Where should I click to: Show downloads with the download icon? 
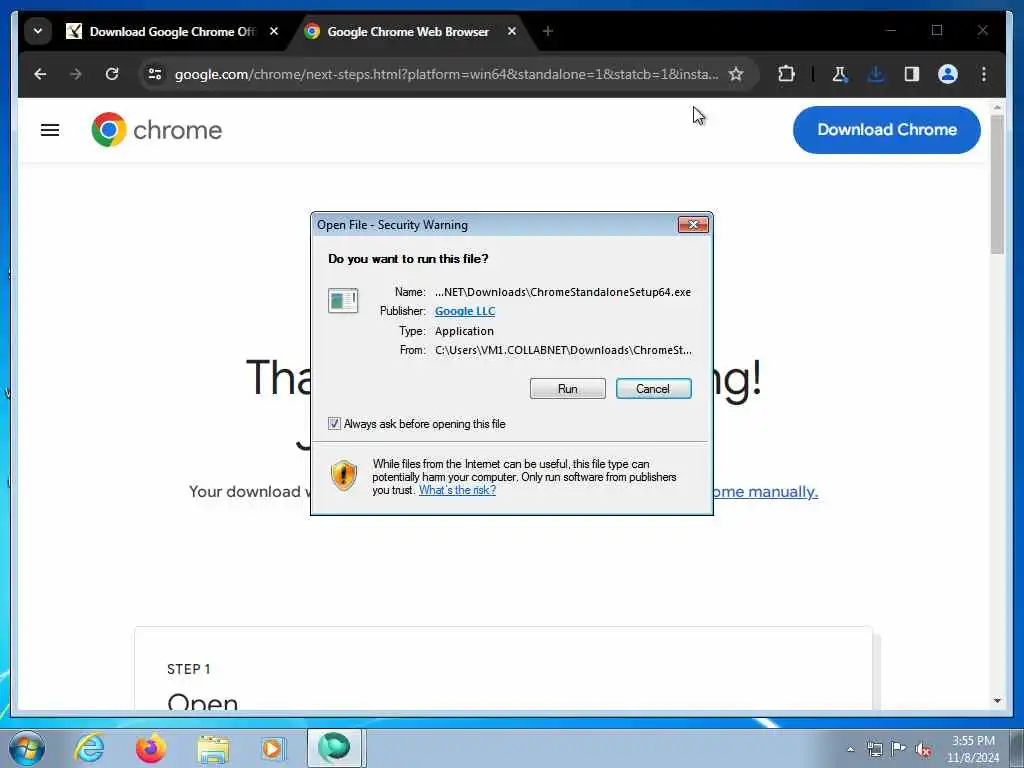tap(876, 74)
